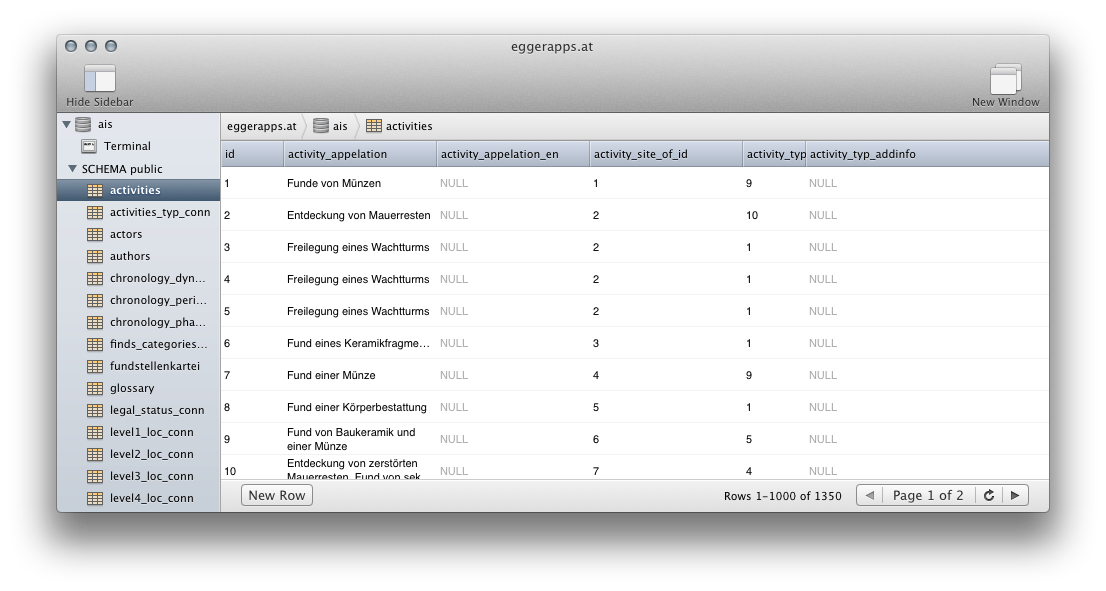
Task: Click the activities breadcrumb in path bar
Action: pyautogui.click(x=399, y=126)
